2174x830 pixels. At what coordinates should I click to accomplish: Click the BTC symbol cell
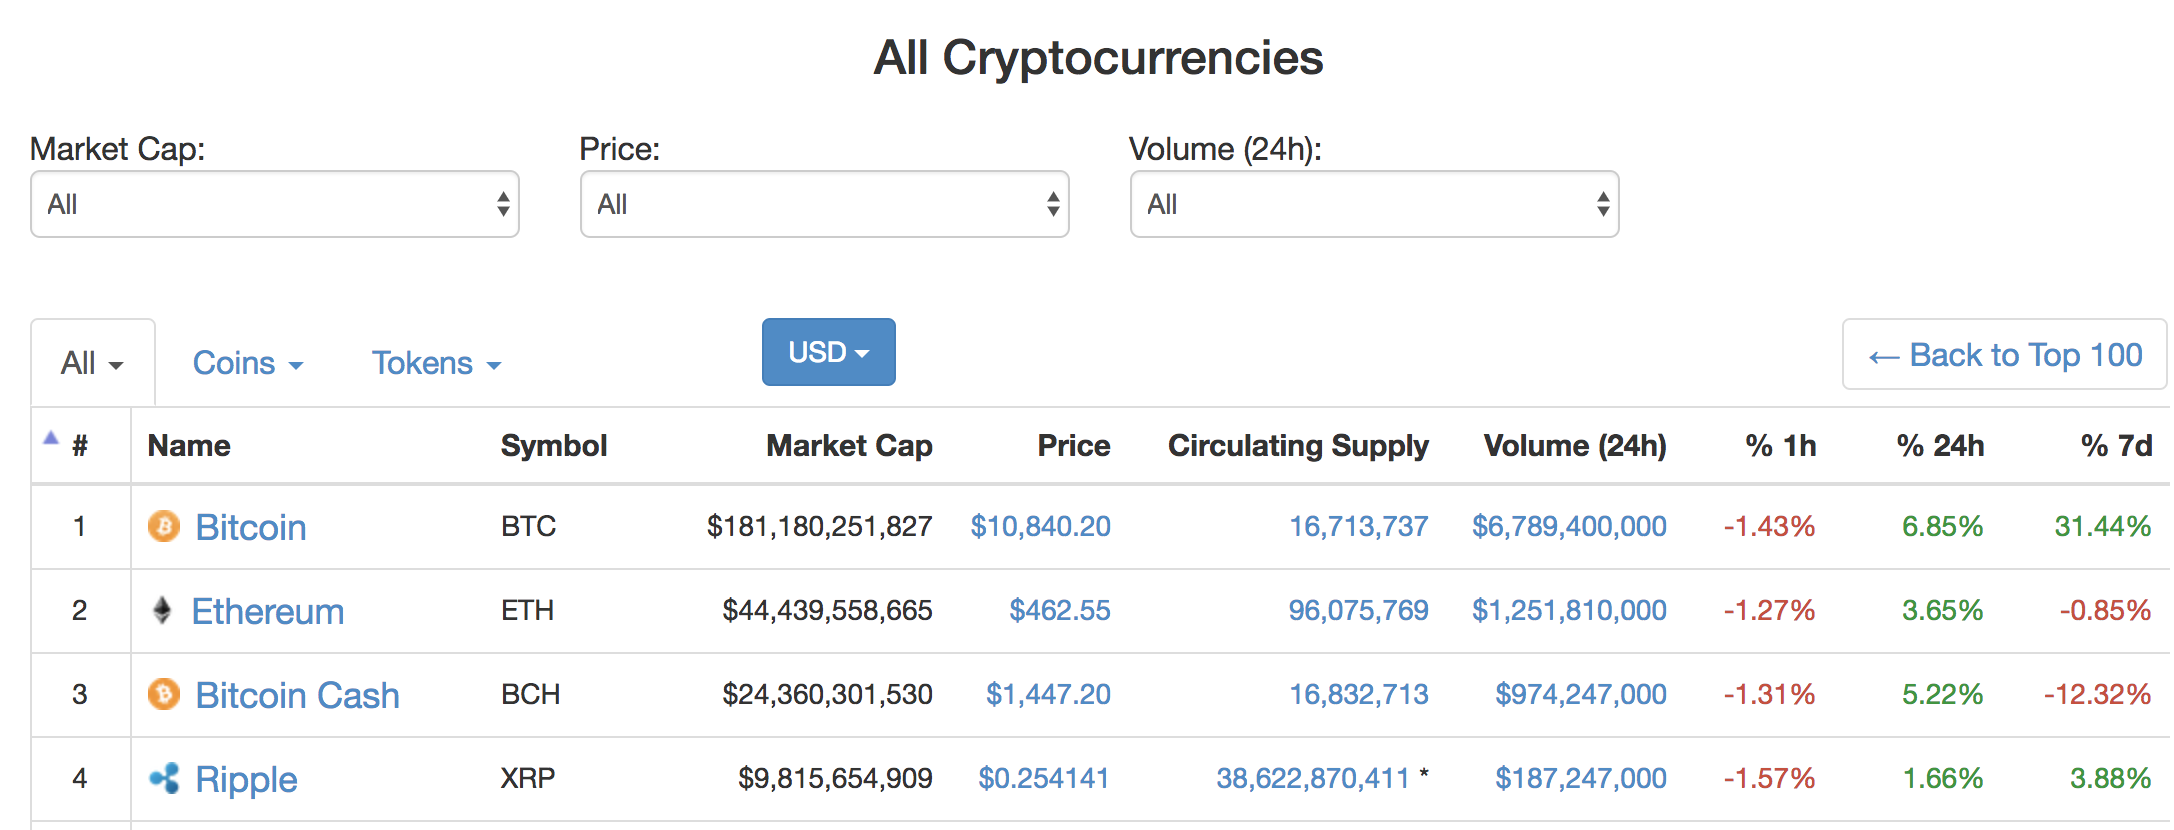click(x=529, y=526)
